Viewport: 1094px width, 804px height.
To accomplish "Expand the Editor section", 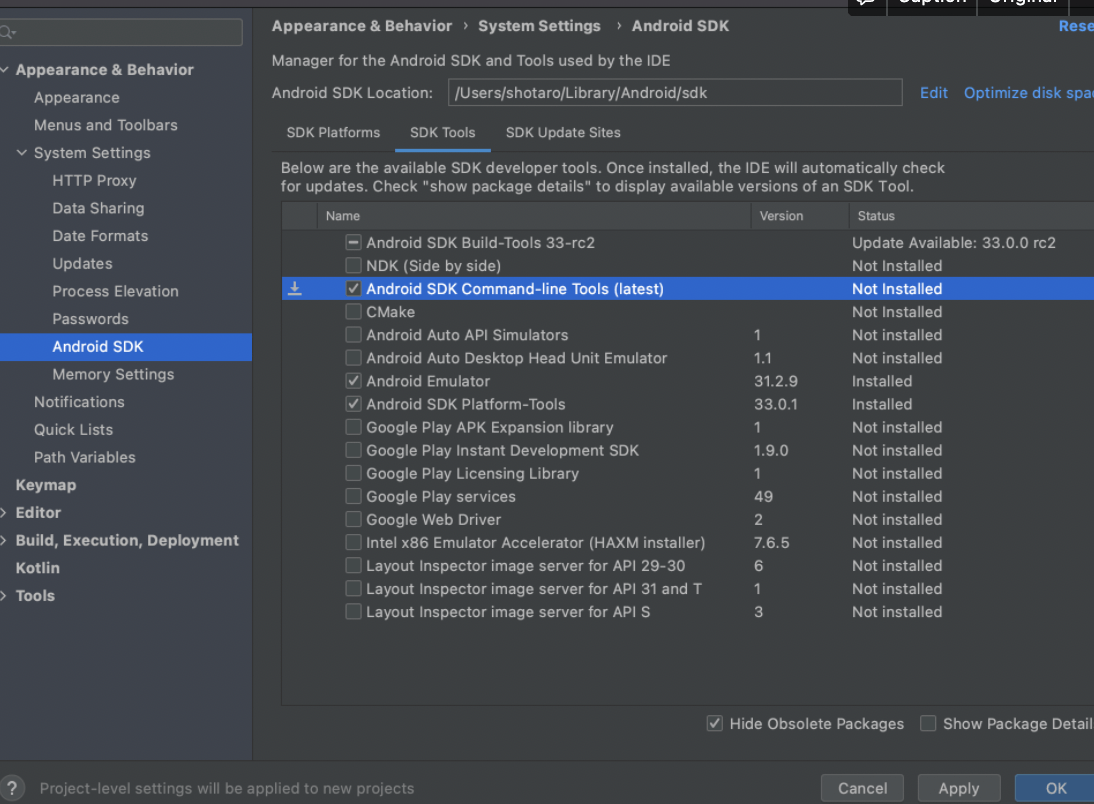I will 4,512.
